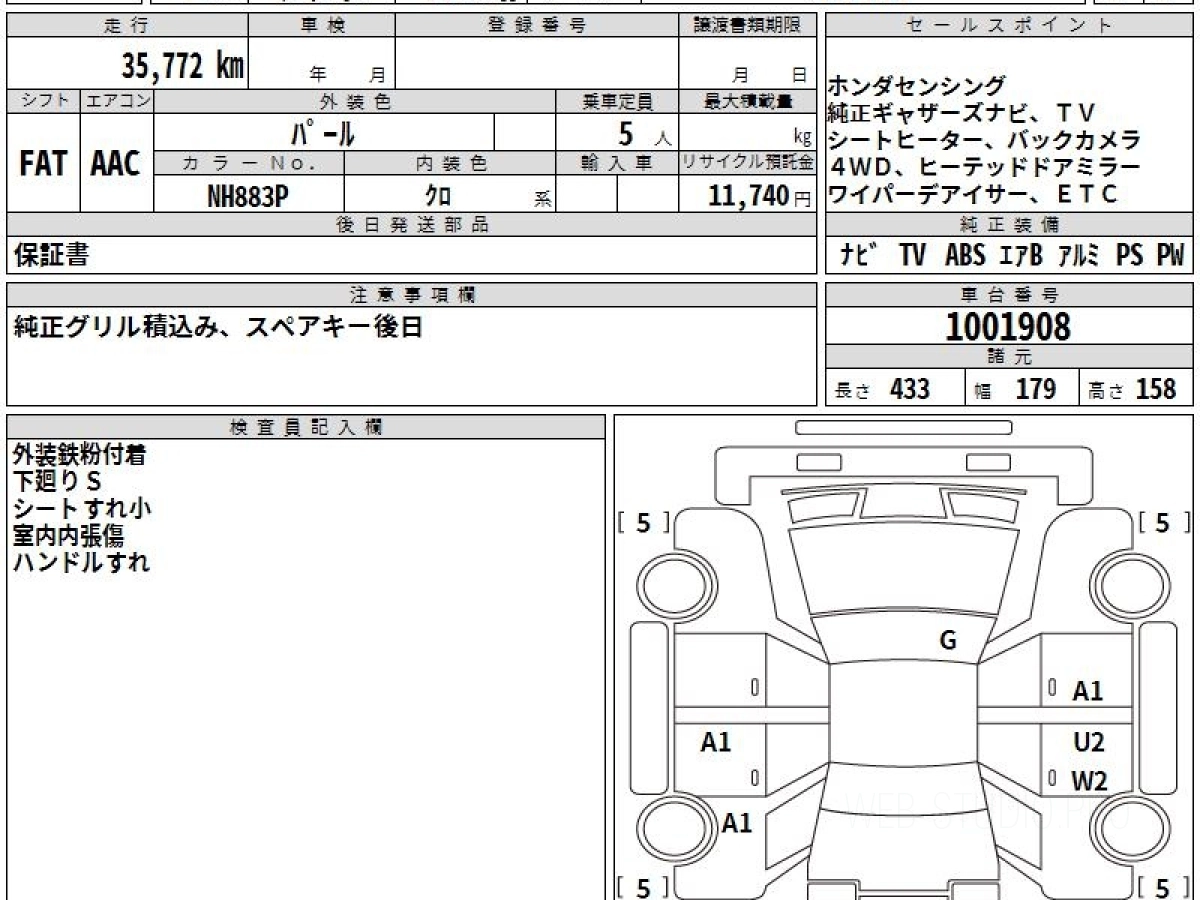This screenshot has height=900, width=1200.
Task: Select the 外装鉄粉付着 inspector note
Action: tap(80, 455)
